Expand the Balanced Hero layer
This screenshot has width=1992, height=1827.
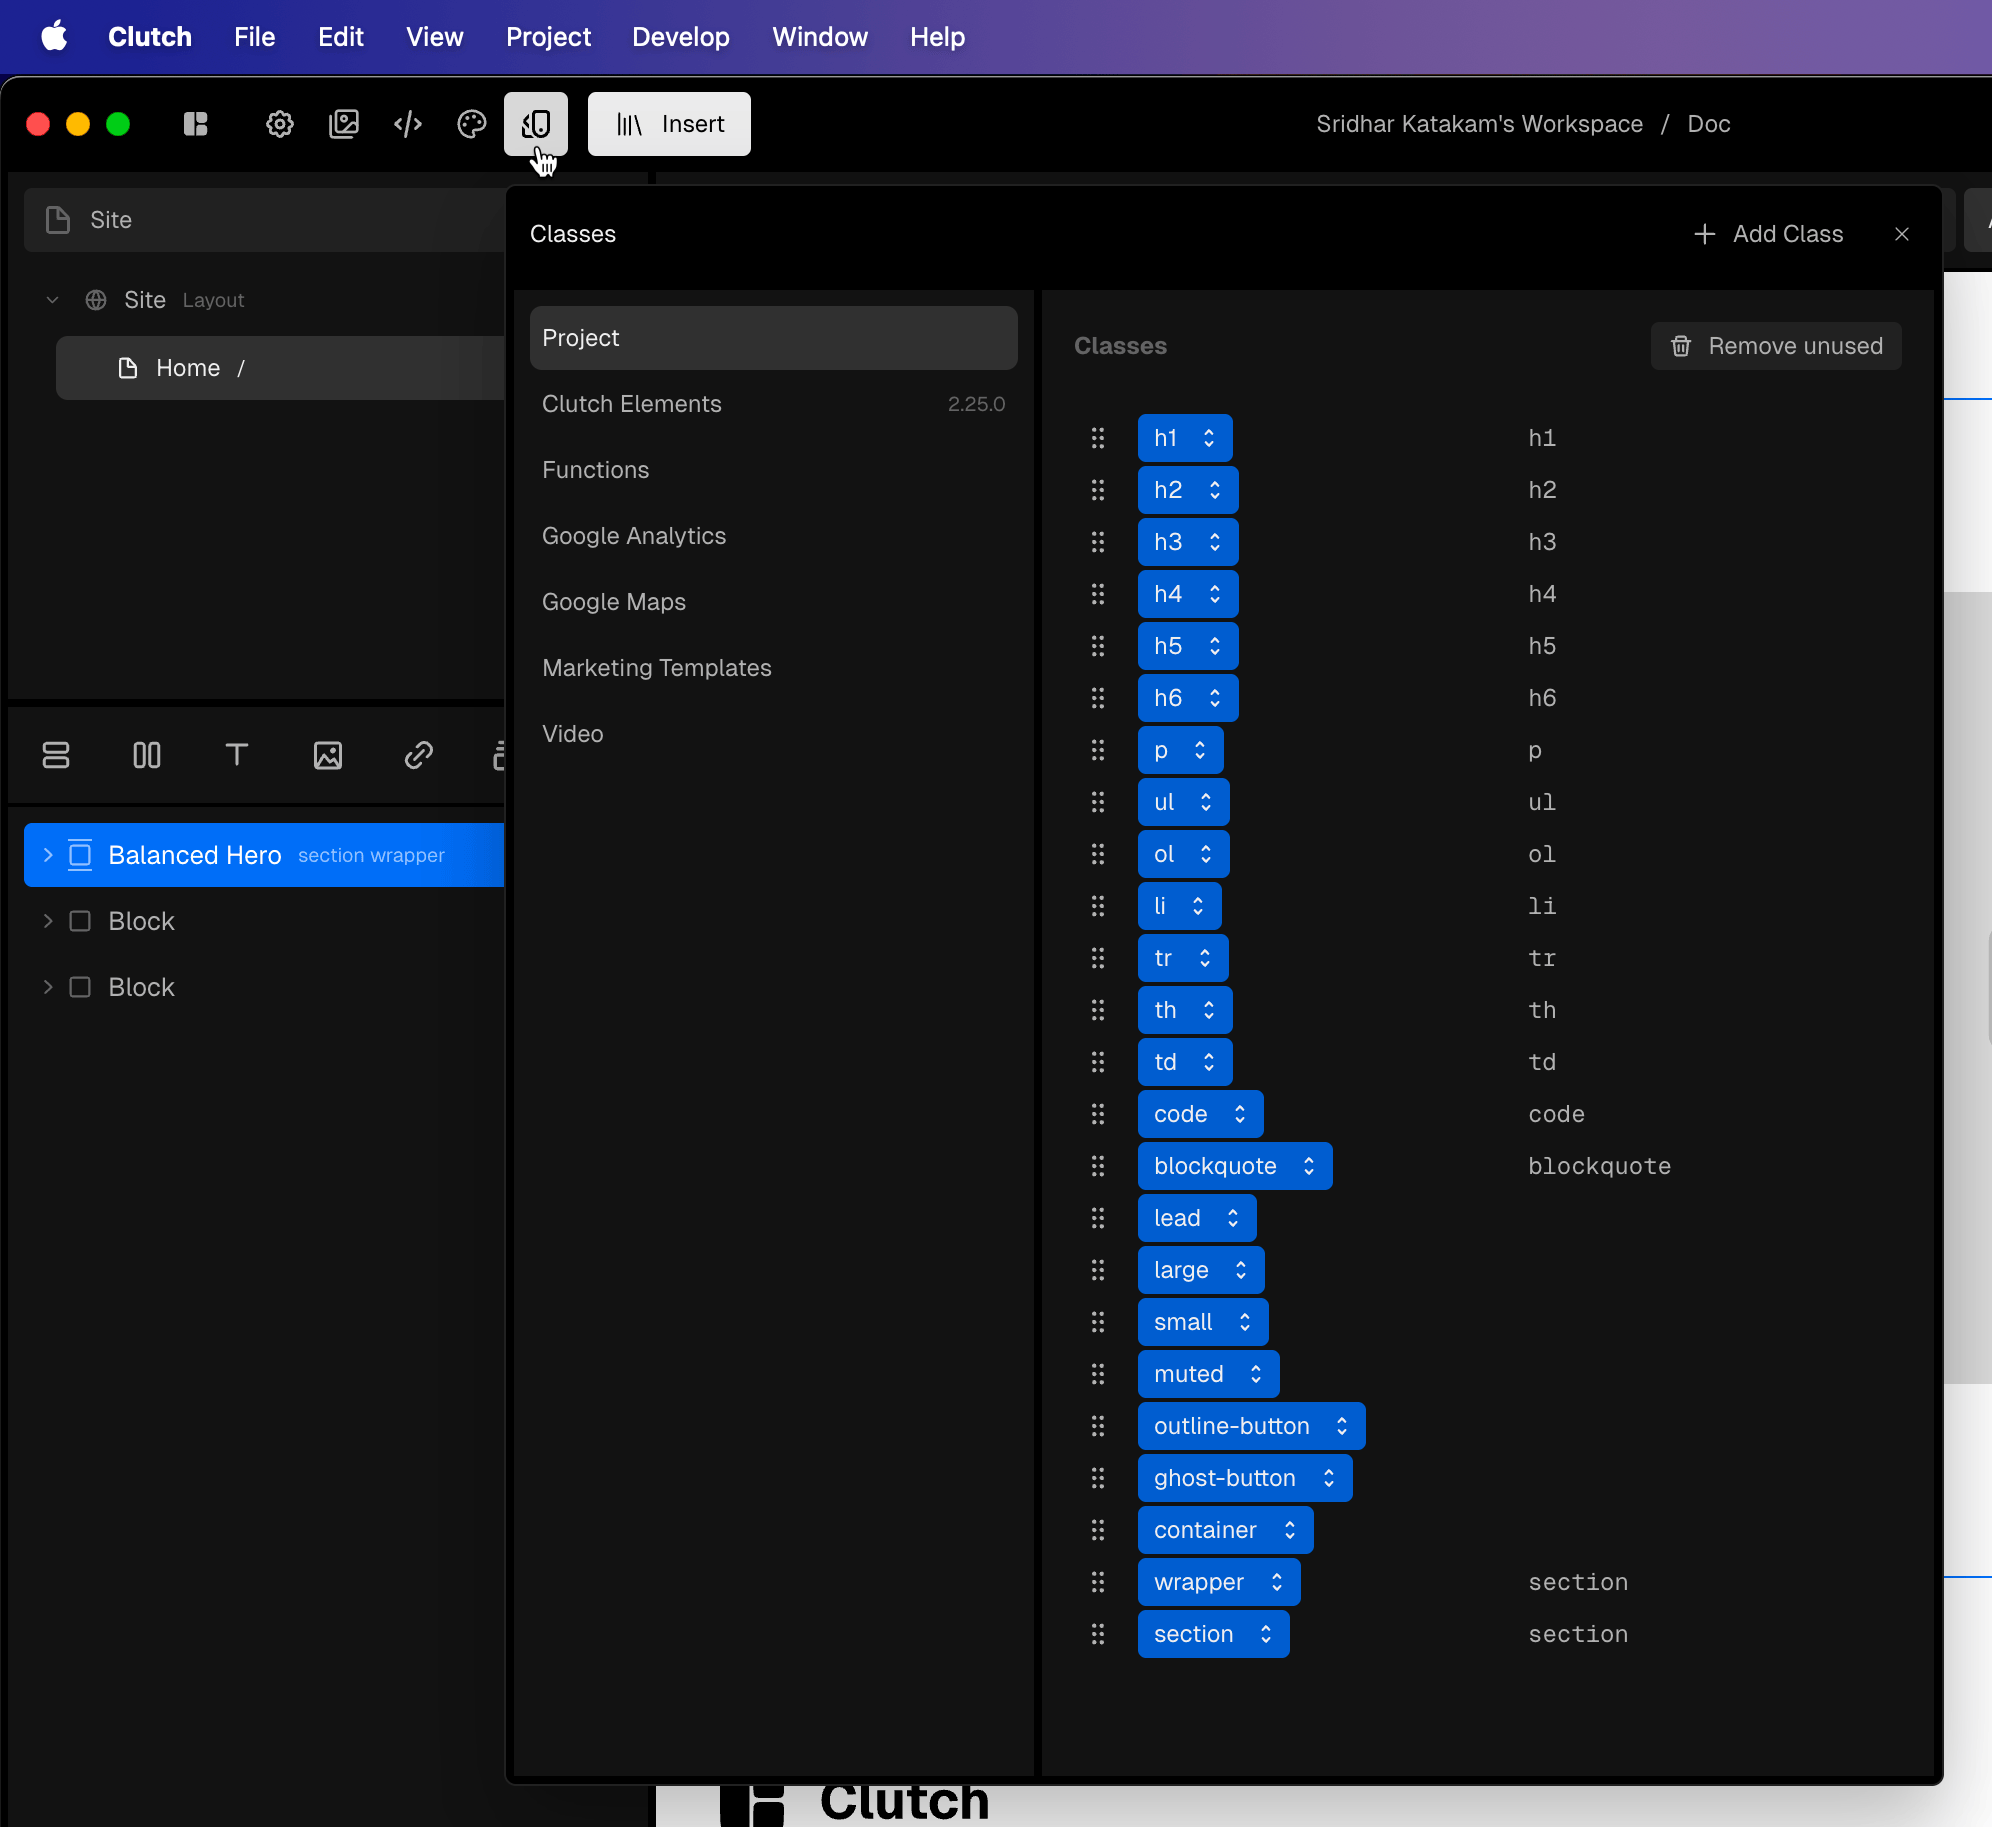pos(48,855)
